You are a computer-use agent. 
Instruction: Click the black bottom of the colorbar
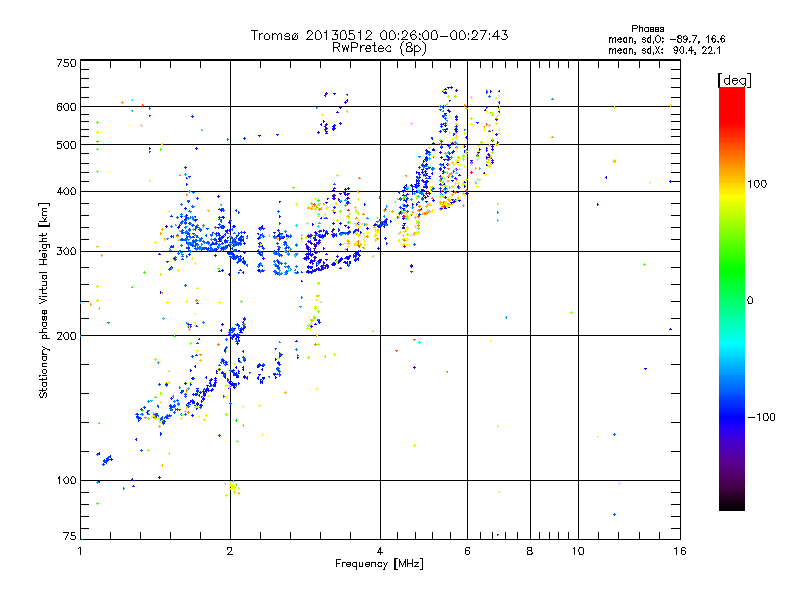tap(732, 503)
